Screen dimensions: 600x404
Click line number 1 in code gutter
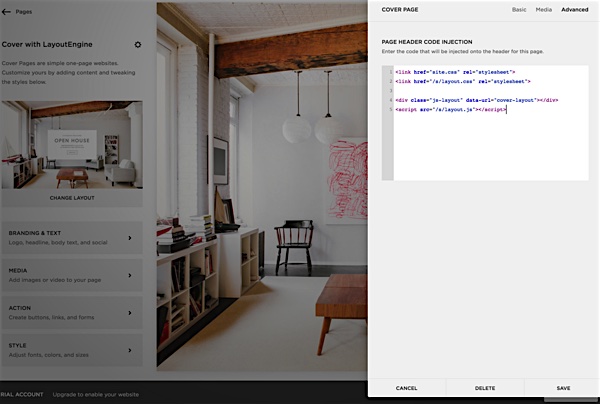click(x=391, y=72)
